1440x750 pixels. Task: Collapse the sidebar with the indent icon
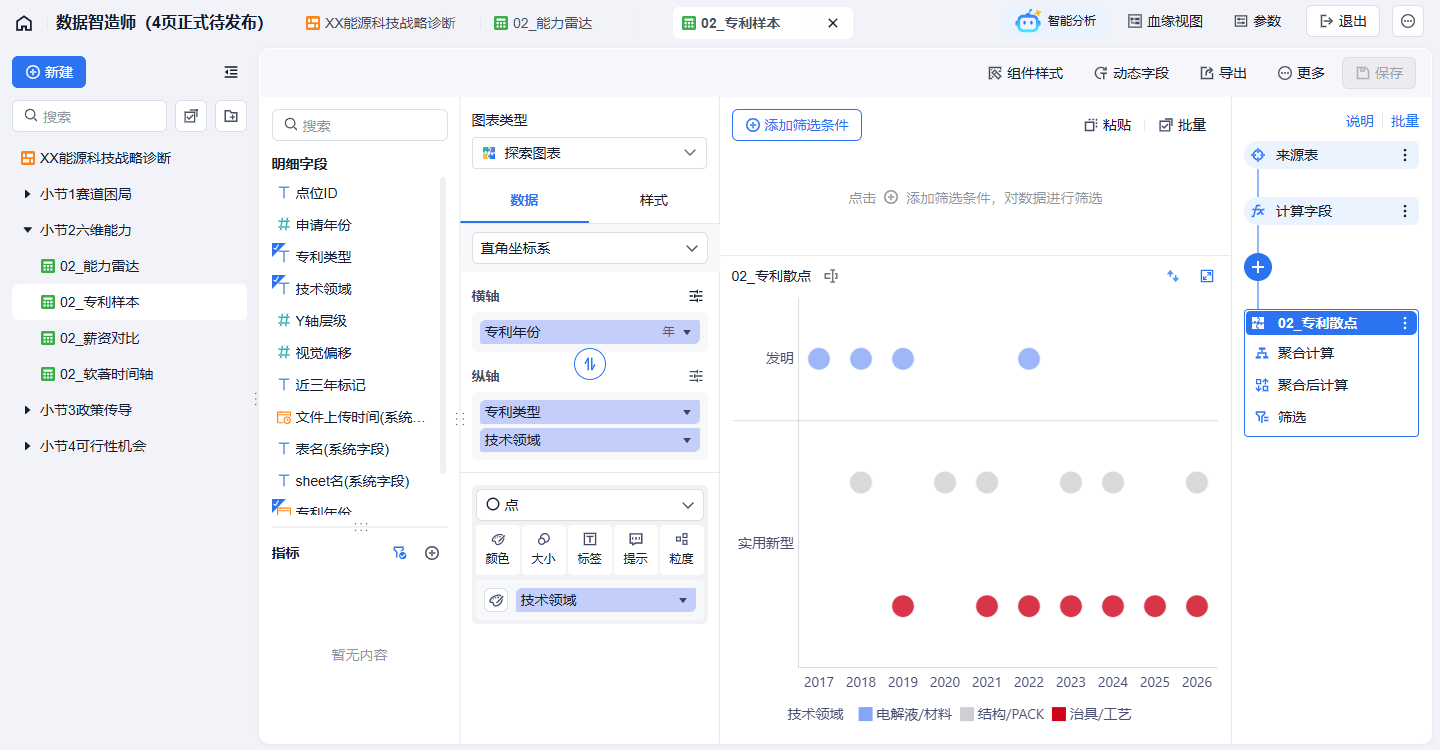pos(231,72)
